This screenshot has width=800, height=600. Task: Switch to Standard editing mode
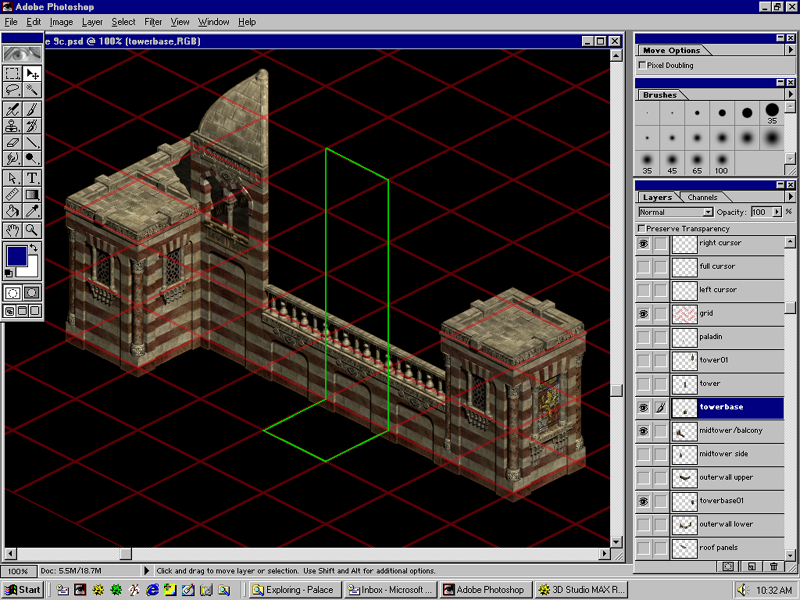tap(12, 293)
